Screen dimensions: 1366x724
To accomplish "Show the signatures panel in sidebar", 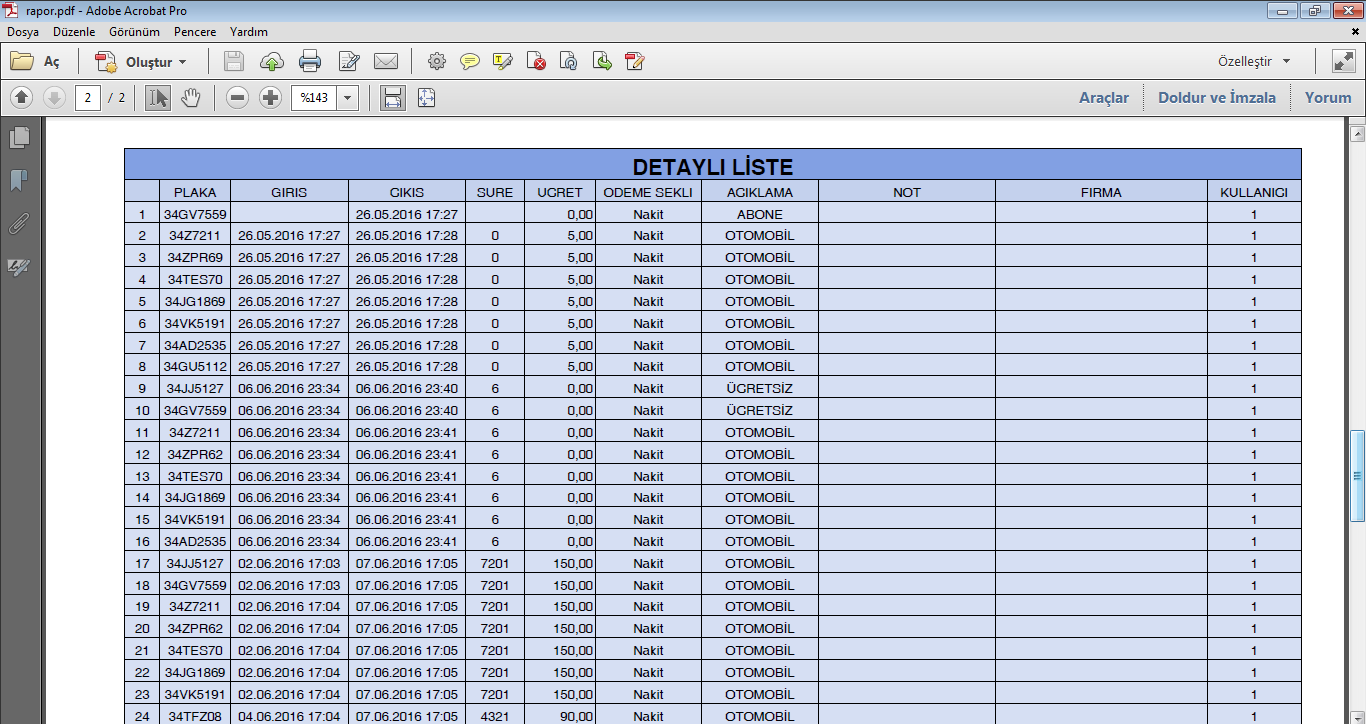I will (x=19, y=267).
